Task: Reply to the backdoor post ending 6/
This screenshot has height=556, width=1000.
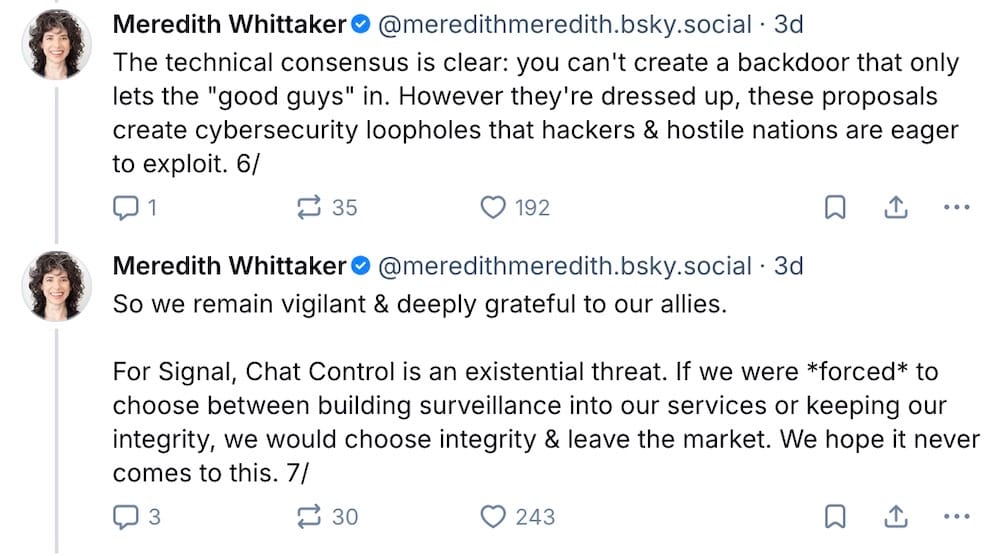Action: pos(125,207)
